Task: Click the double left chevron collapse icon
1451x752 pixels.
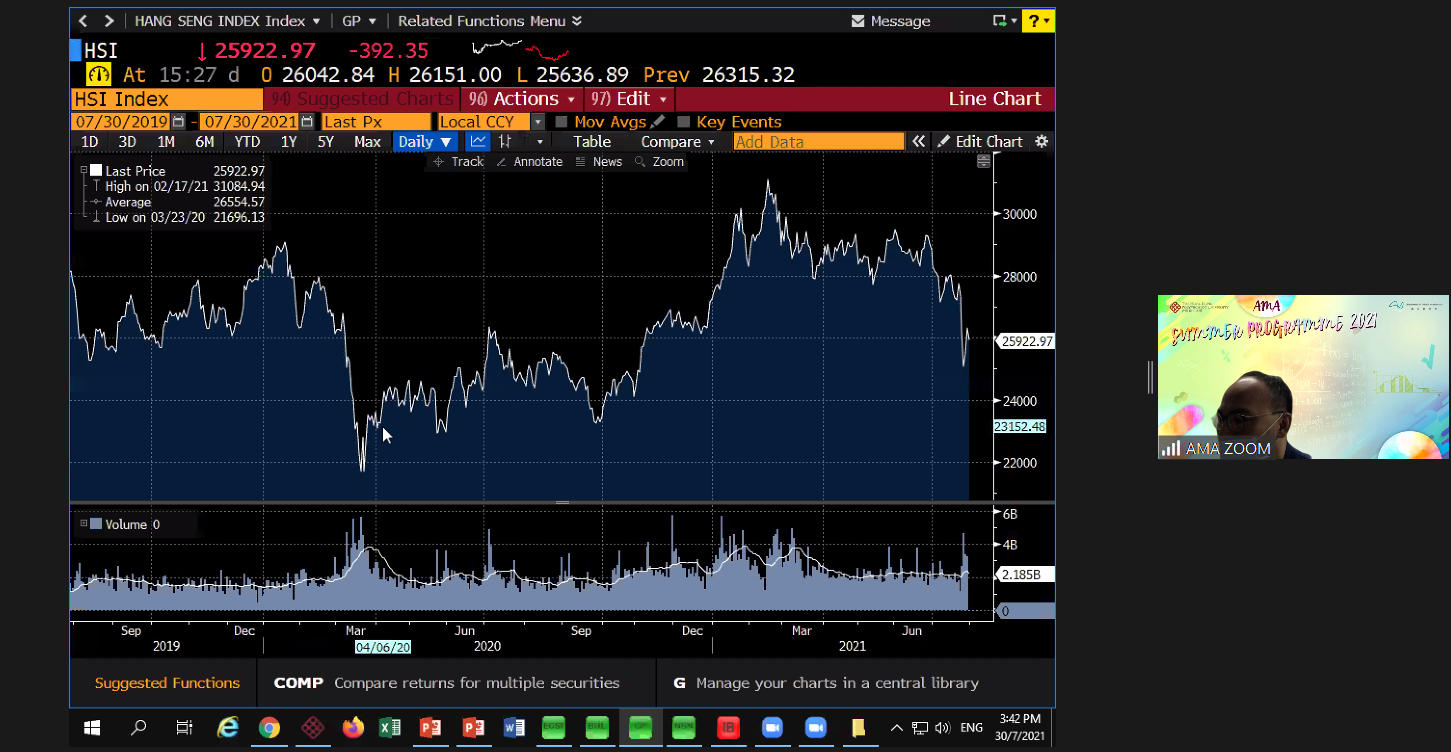Action: coord(918,142)
